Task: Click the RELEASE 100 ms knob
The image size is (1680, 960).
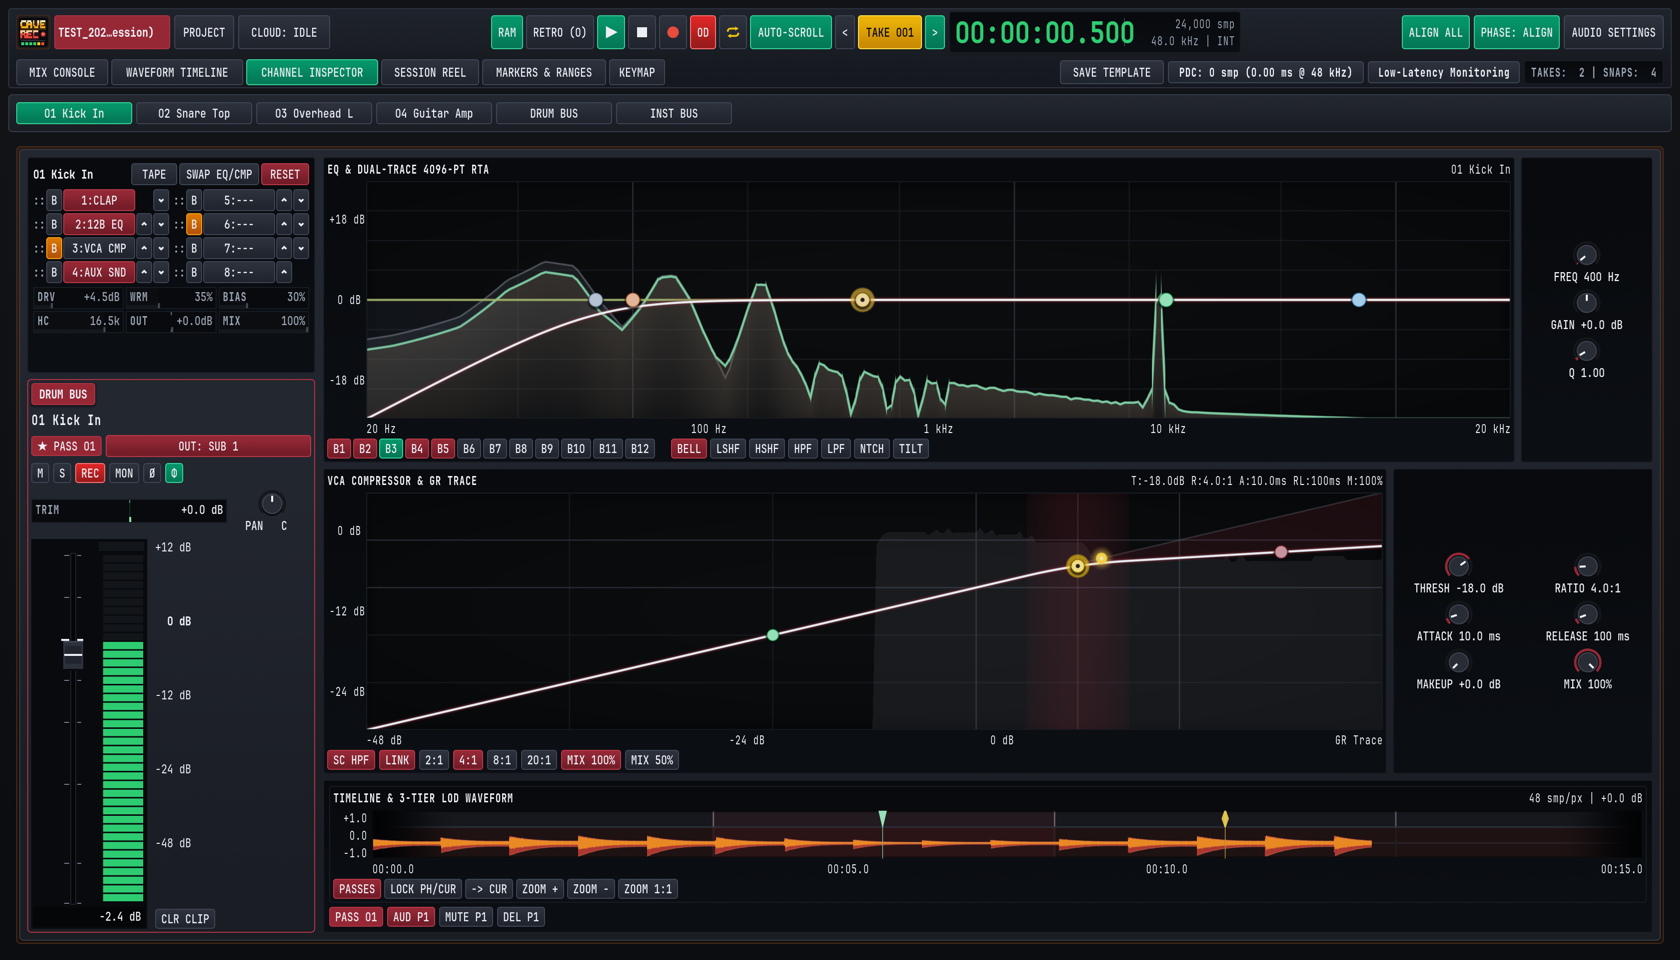Action: coord(1587,614)
